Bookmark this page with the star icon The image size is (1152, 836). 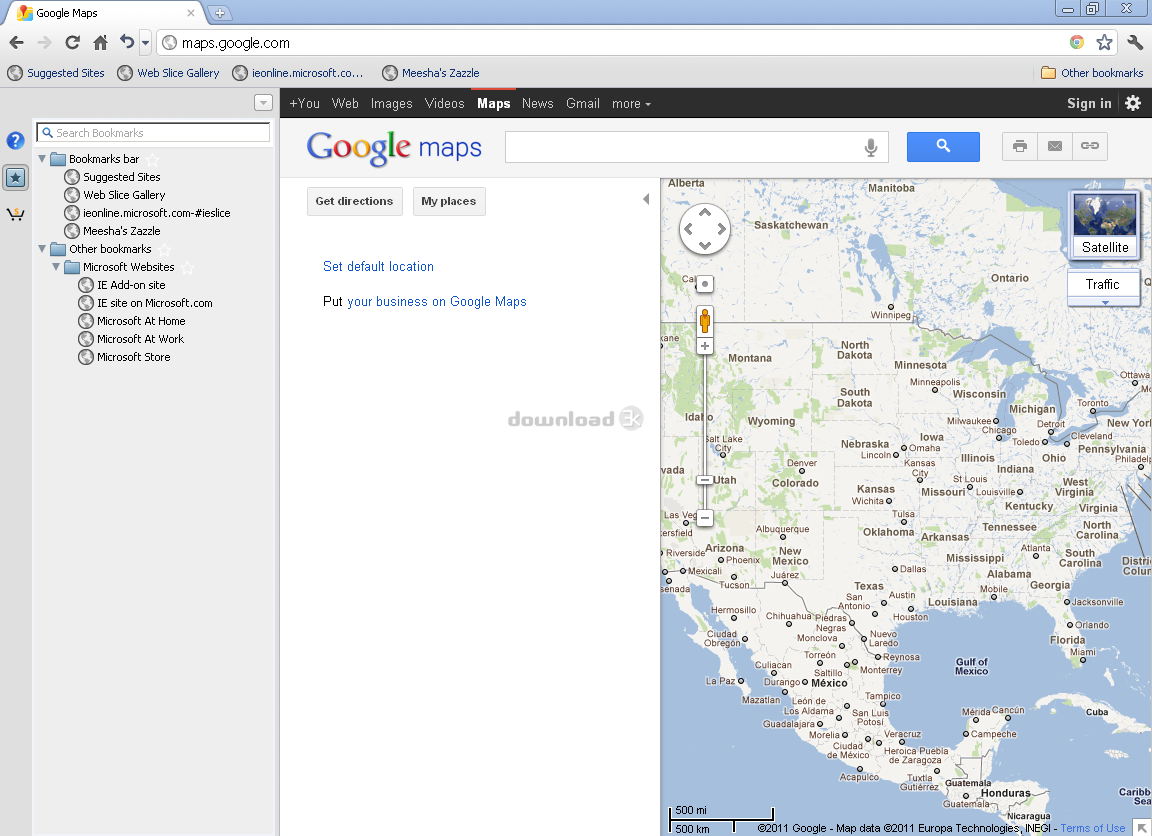(1104, 43)
